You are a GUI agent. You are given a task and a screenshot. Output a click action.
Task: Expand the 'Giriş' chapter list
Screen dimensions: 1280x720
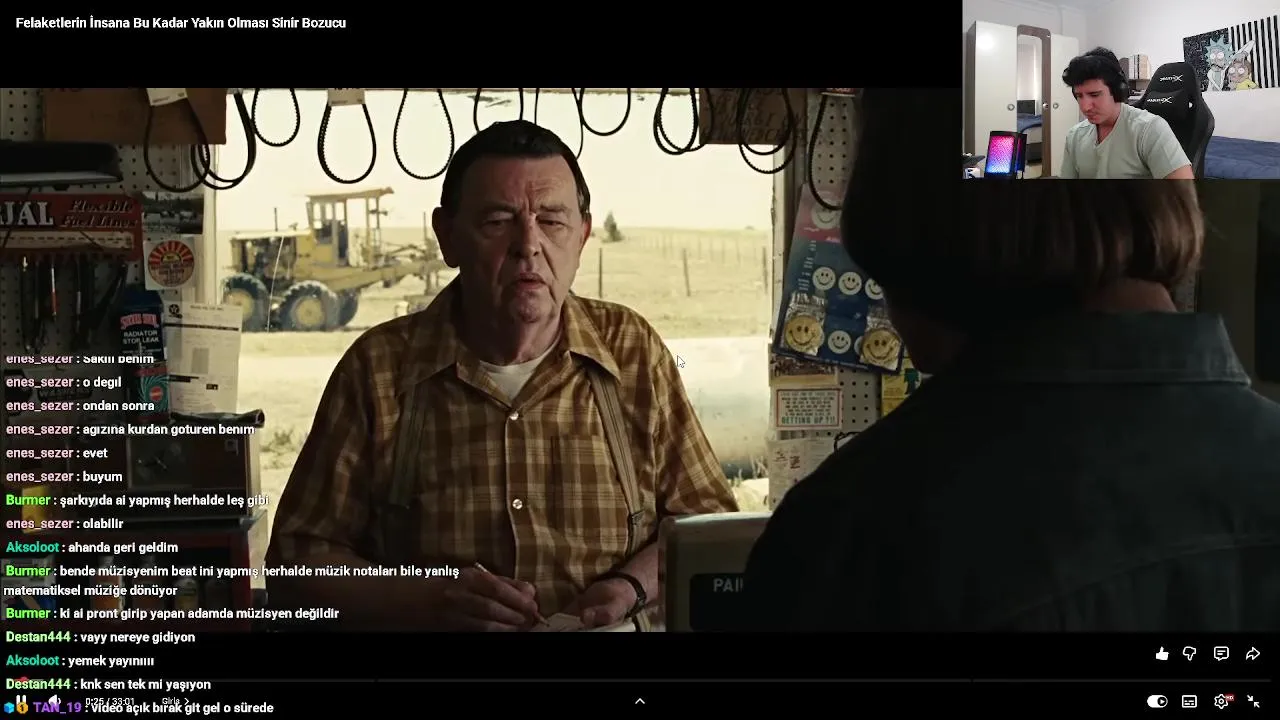coord(175,701)
